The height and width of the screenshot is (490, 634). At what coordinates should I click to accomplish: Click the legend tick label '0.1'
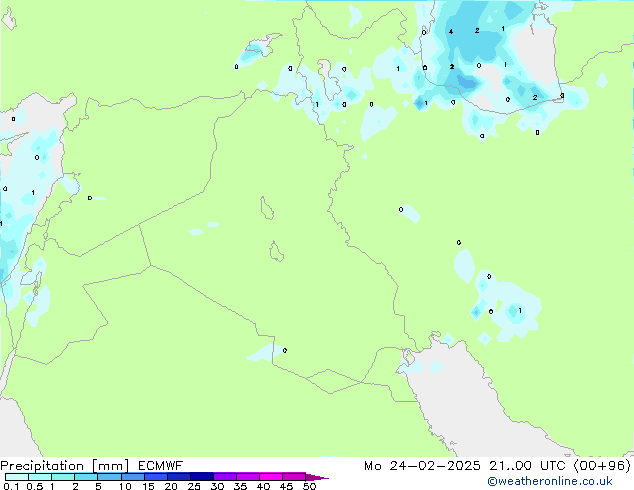pyautogui.click(x=11, y=486)
